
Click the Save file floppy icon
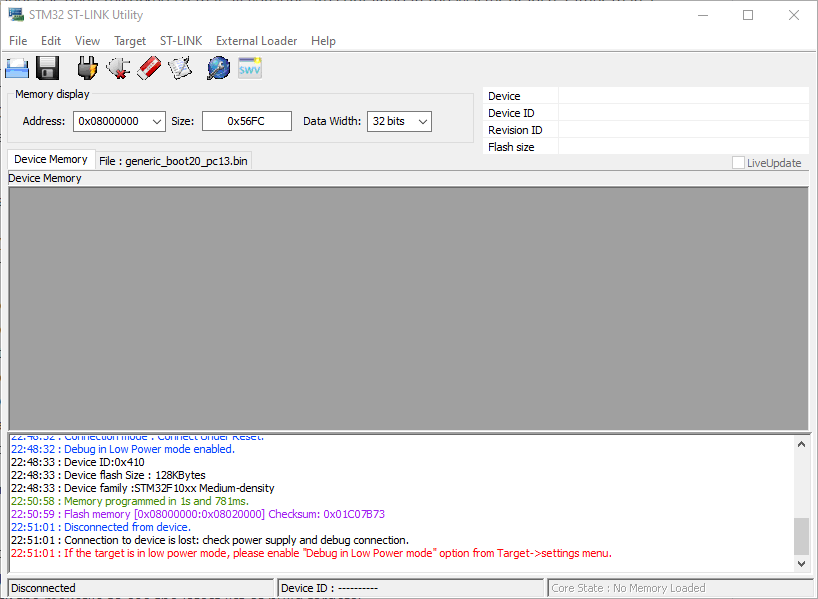pyautogui.click(x=47, y=68)
